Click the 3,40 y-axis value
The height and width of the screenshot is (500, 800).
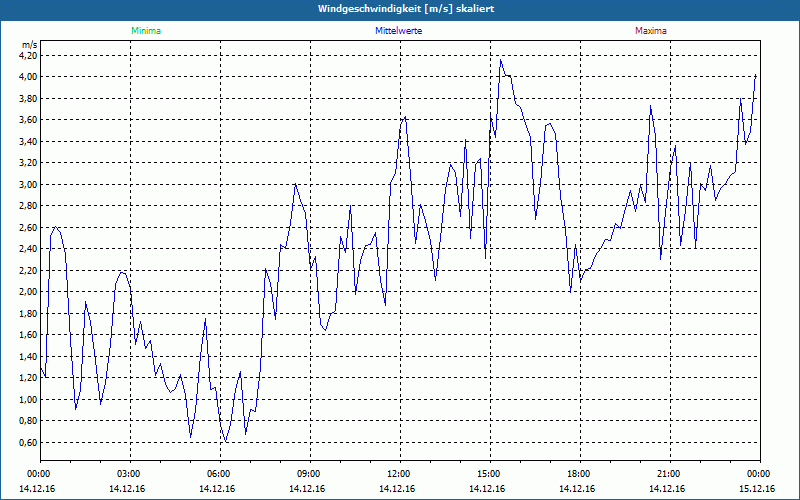tap(30, 141)
